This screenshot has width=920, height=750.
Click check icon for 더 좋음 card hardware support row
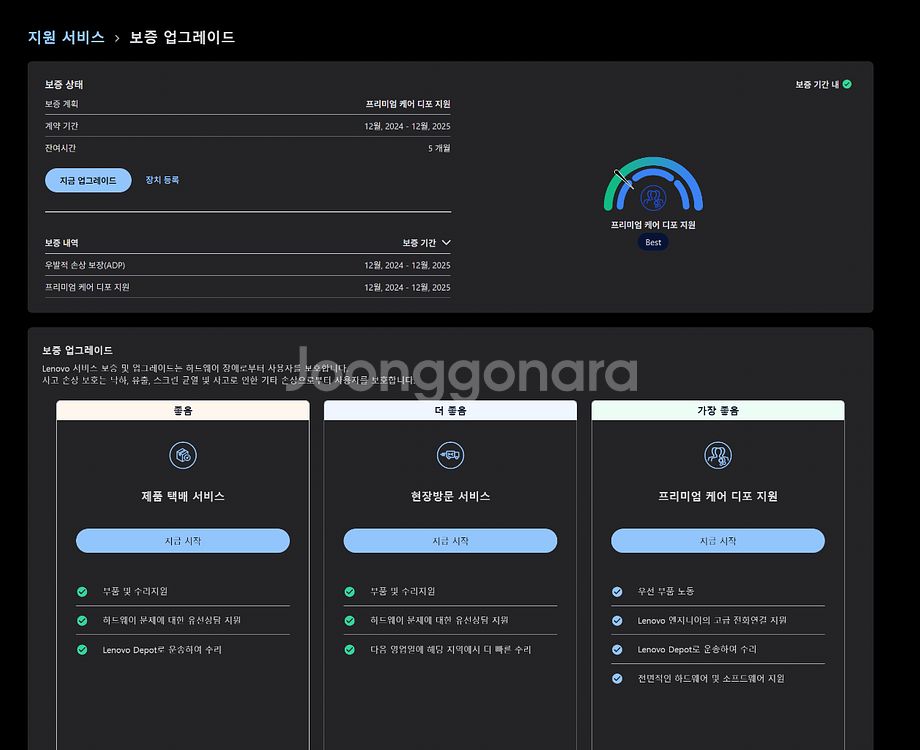pos(350,620)
